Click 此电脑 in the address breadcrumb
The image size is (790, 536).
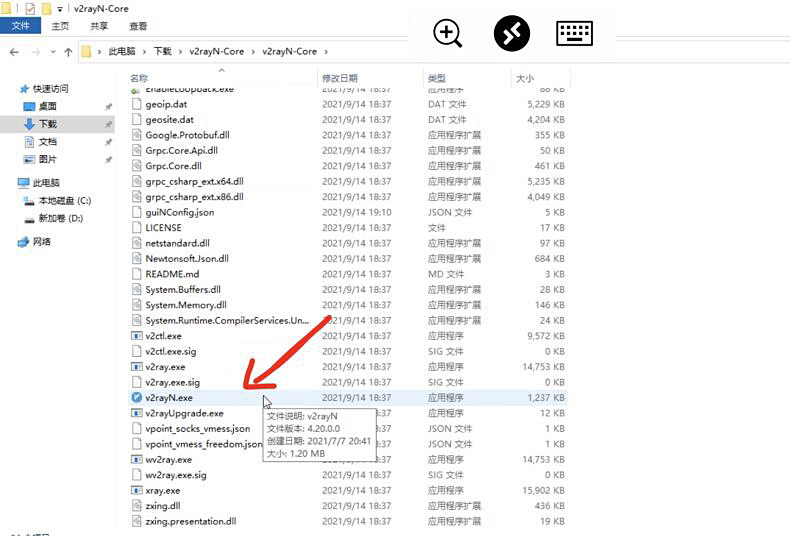[122, 51]
